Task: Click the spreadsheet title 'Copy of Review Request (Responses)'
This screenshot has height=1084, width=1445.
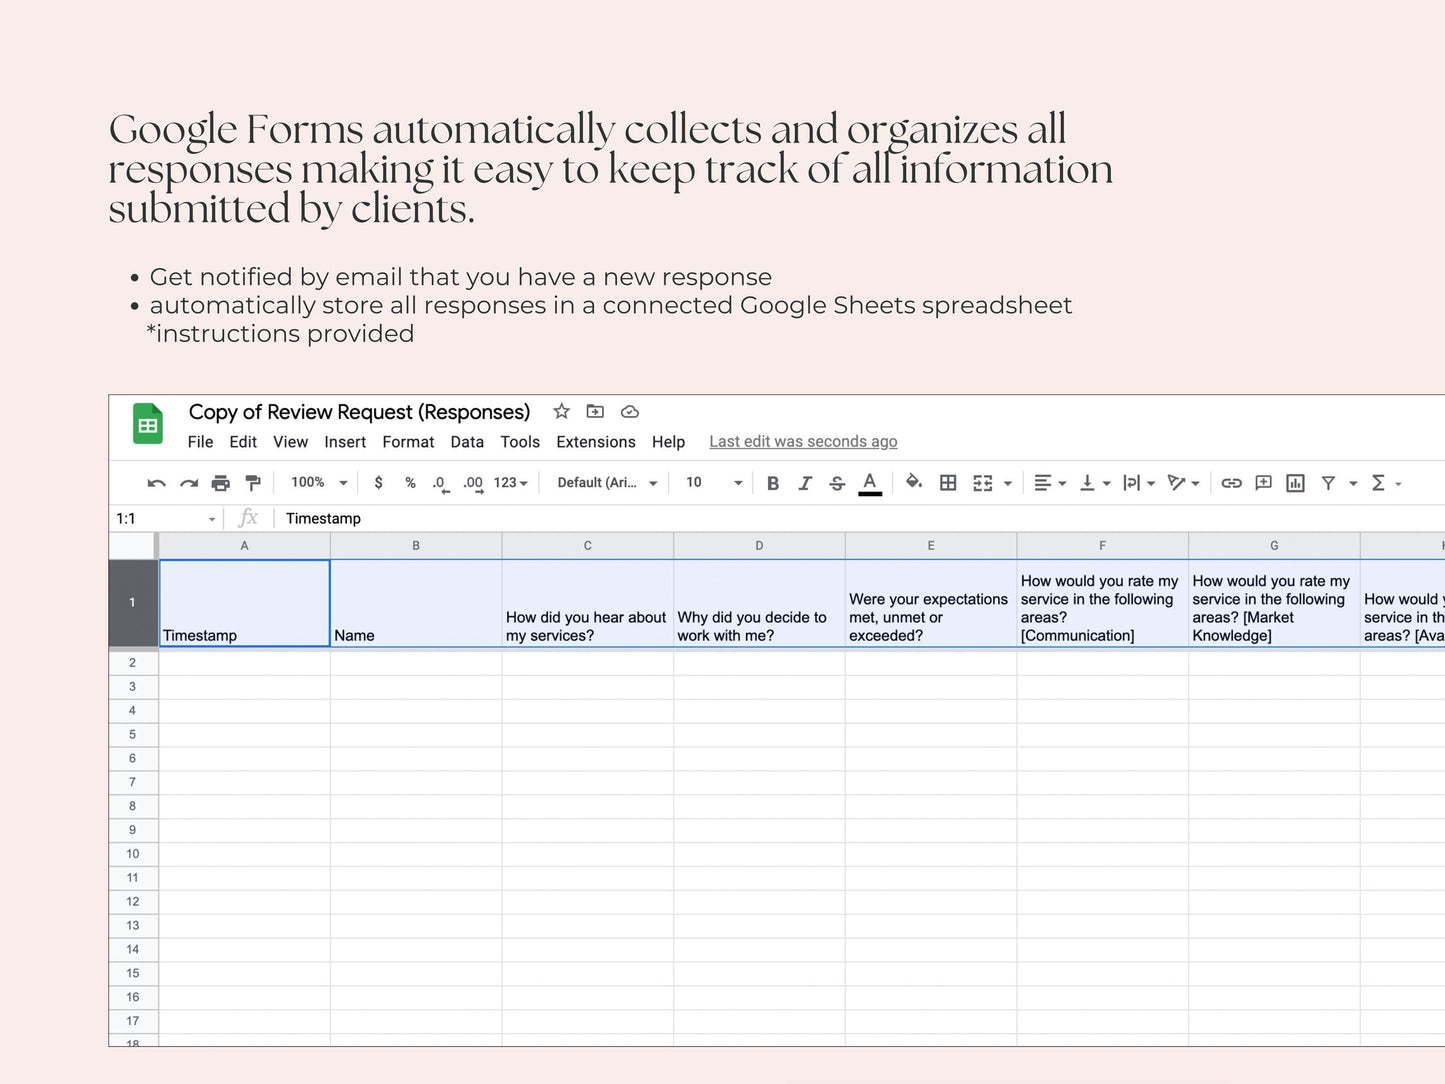Action: pyautogui.click(x=359, y=412)
